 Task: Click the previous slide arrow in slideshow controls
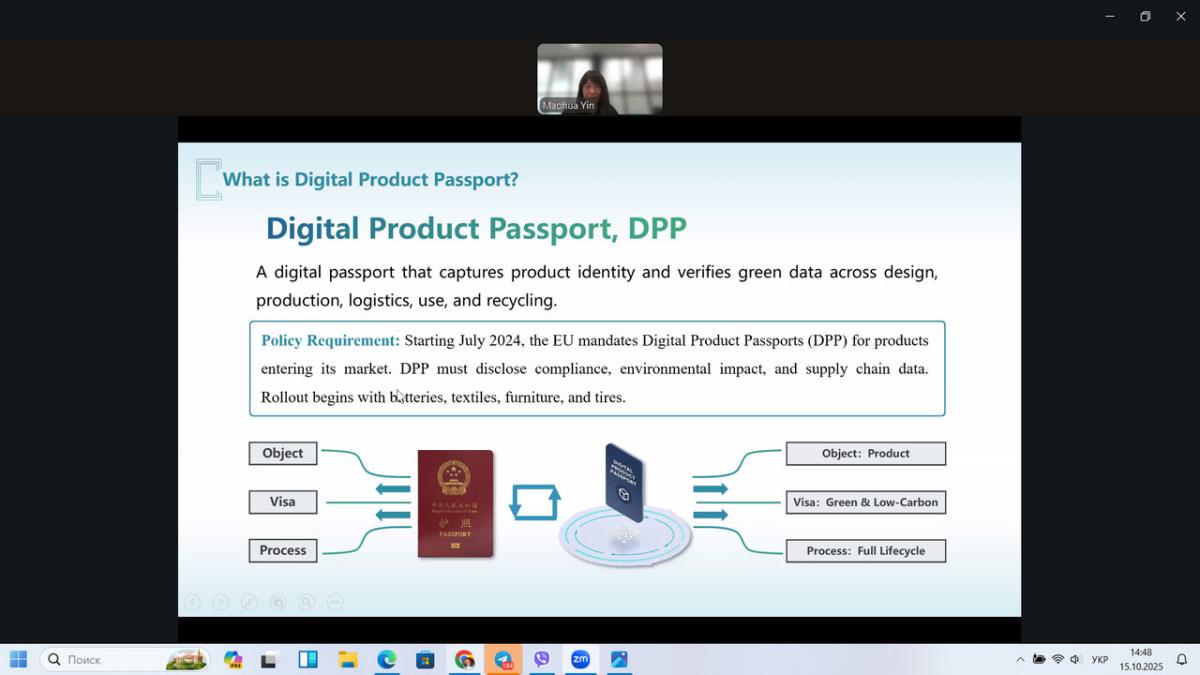click(x=192, y=602)
